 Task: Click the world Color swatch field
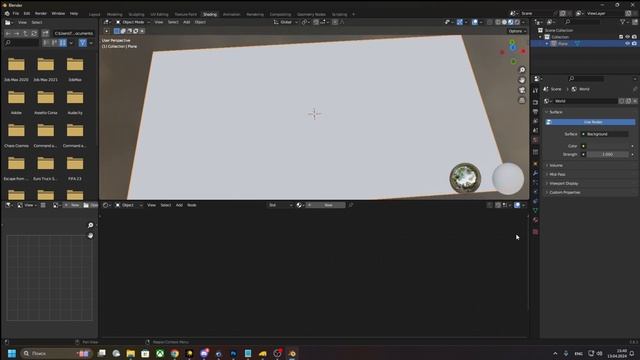pos(608,146)
